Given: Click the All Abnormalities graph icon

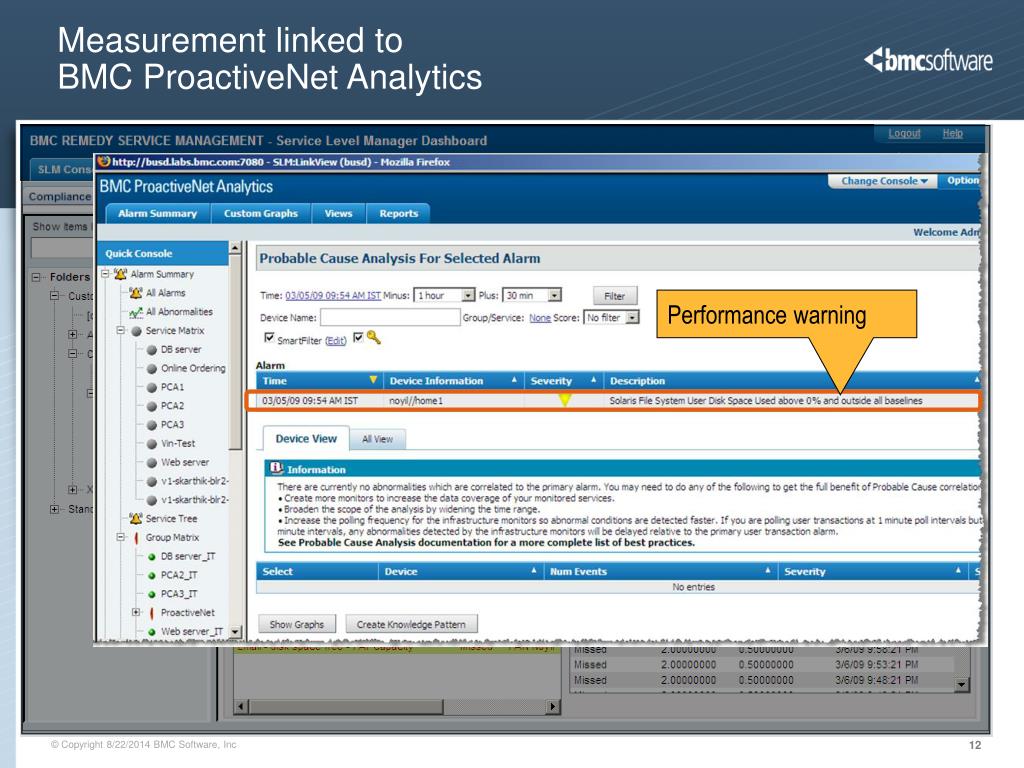Looking at the screenshot, I should [x=136, y=312].
